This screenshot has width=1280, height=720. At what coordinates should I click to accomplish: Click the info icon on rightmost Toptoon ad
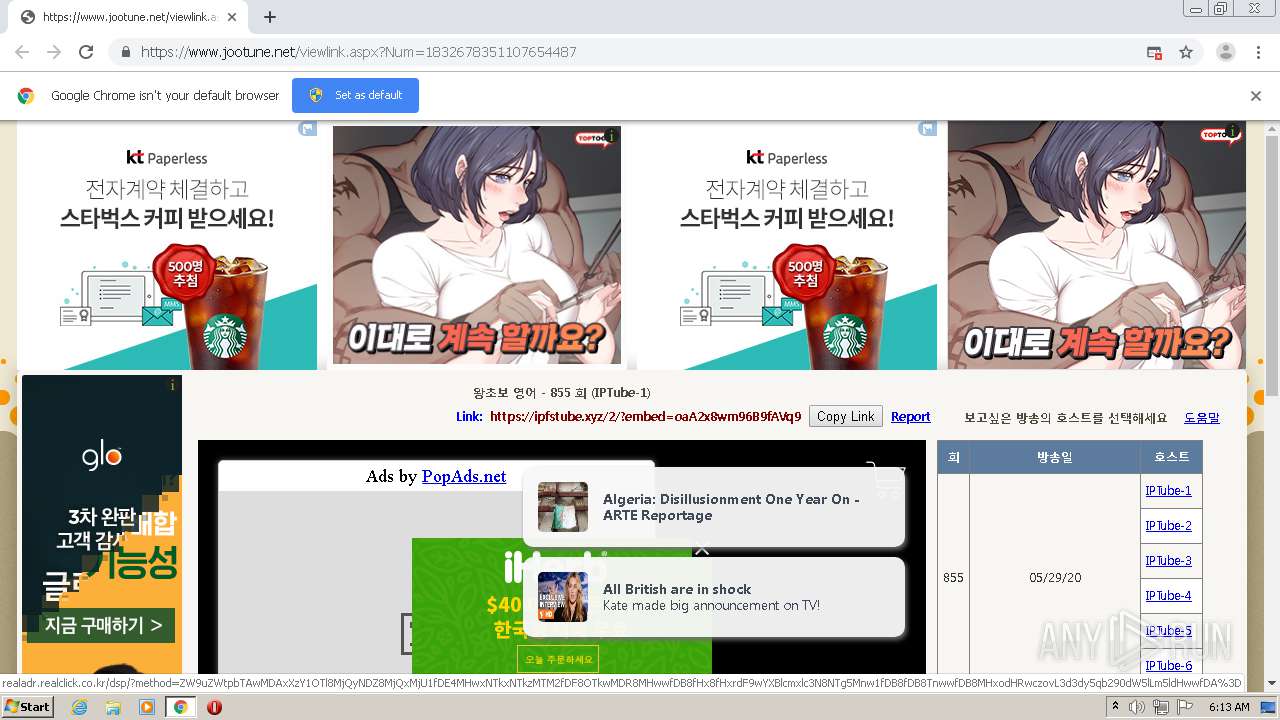coord(1233,131)
